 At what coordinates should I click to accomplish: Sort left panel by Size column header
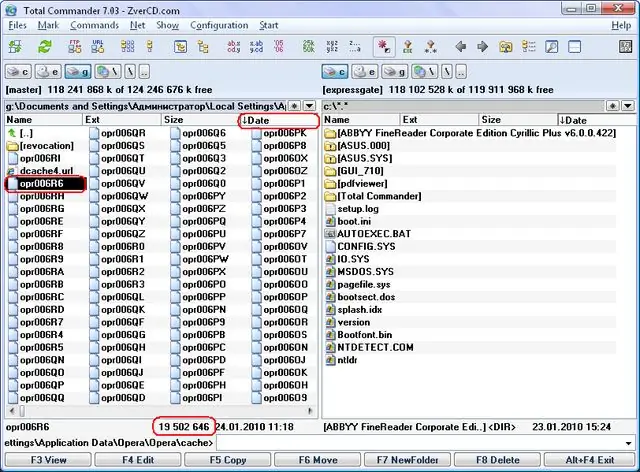click(x=200, y=120)
